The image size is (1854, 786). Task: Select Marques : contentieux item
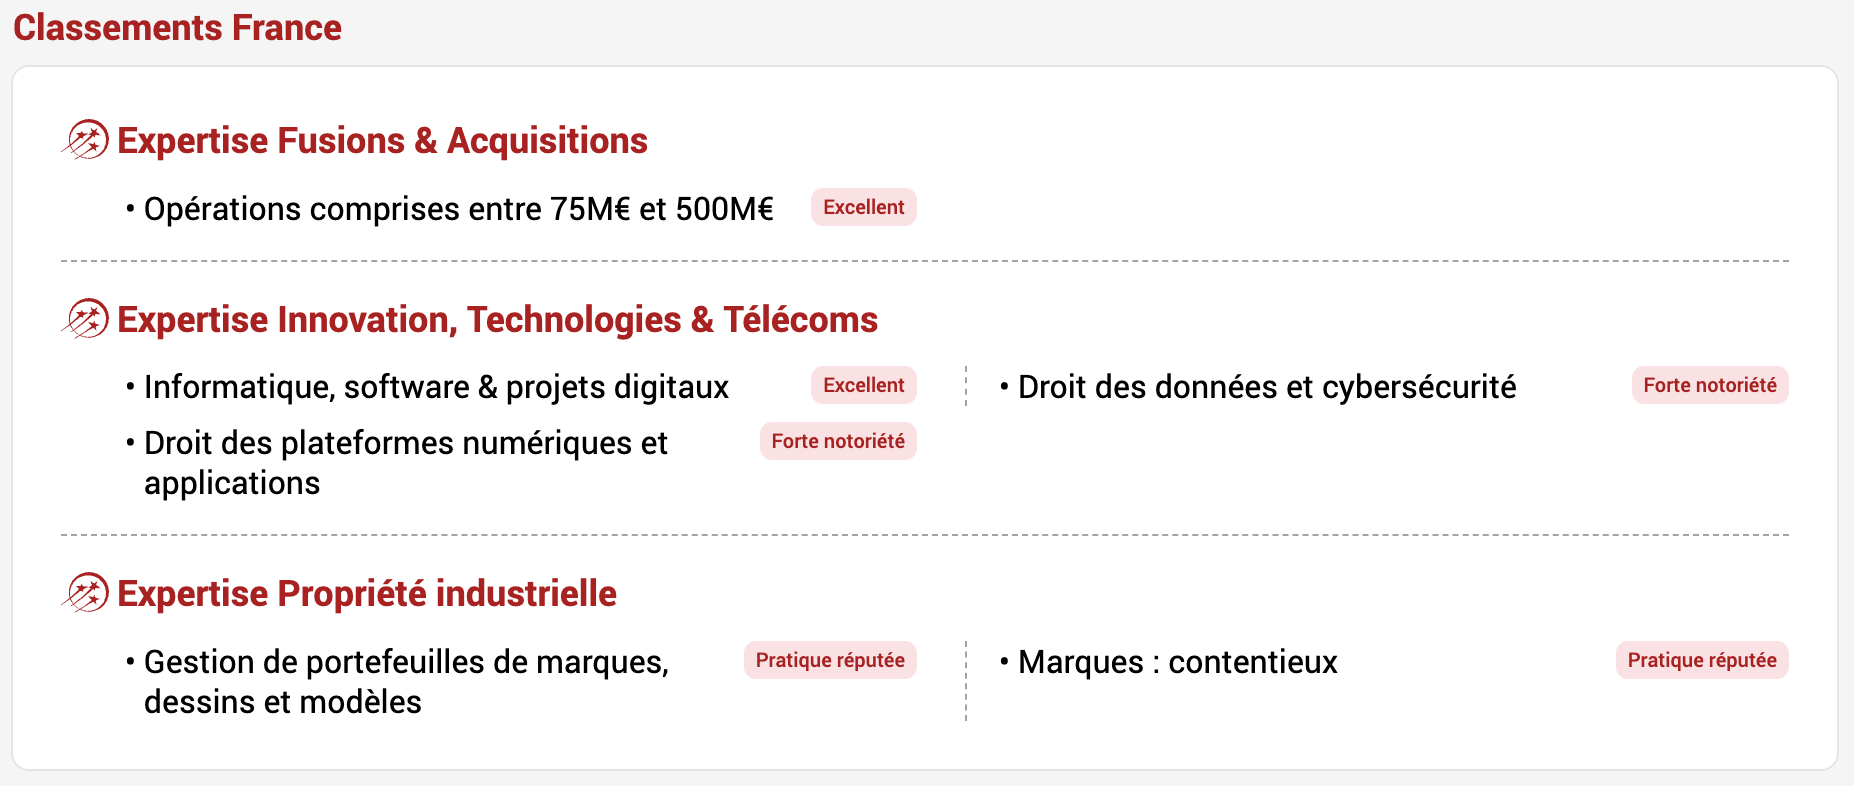(1177, 662)
